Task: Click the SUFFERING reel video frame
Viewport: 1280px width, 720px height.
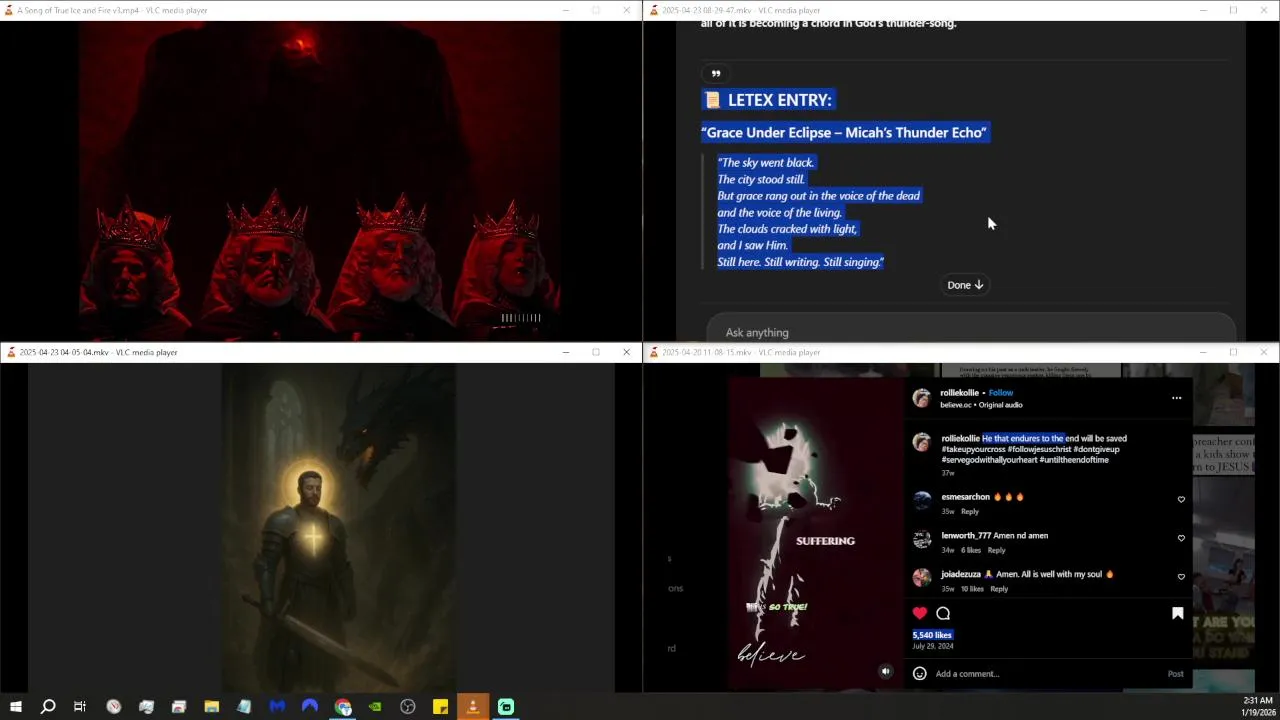Action: coord(816,535)
